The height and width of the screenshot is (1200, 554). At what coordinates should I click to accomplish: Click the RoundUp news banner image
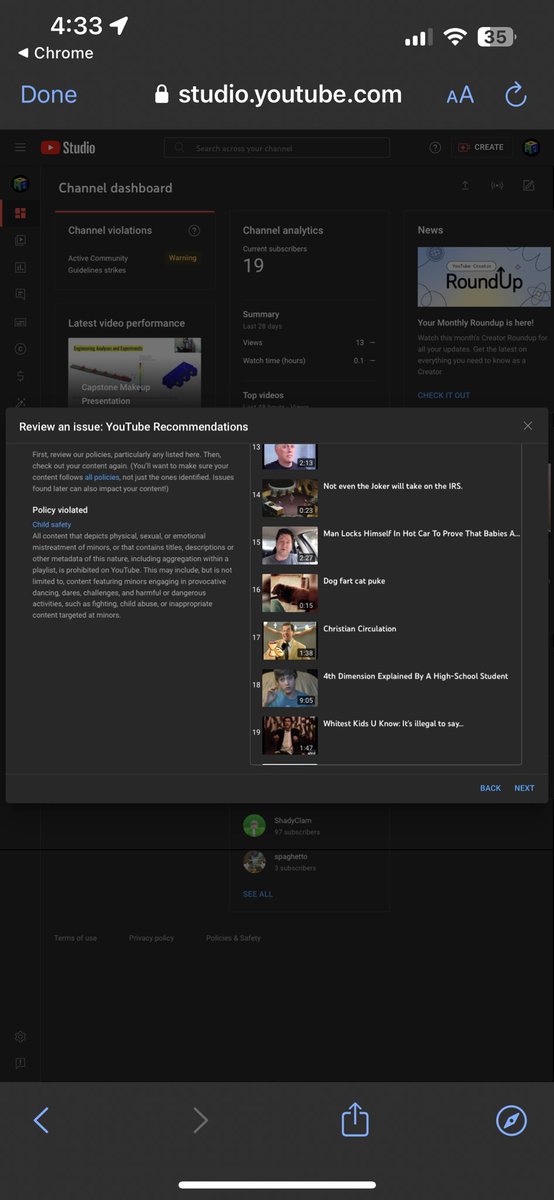pyautogui.click(x=484, y=277)
